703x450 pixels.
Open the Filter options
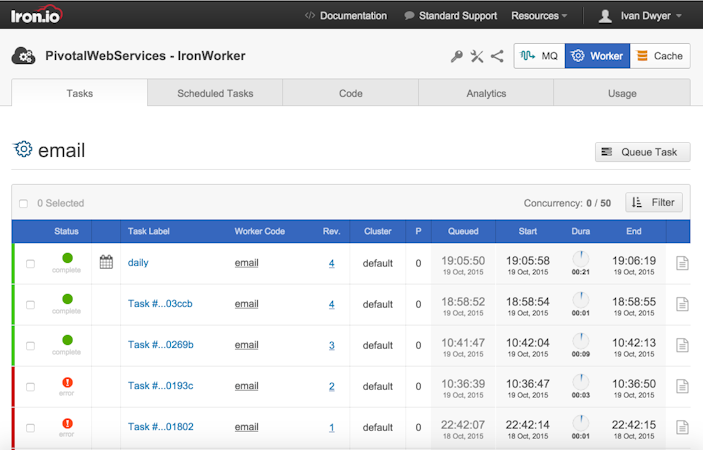click(x=654, y=203)
